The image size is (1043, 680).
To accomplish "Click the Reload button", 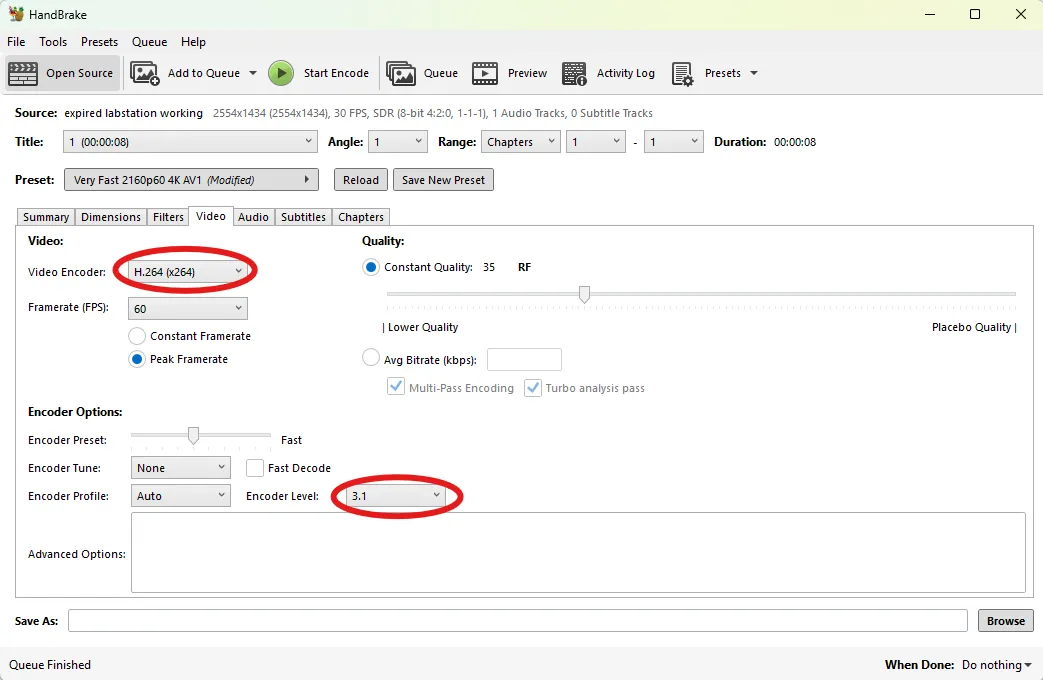I will pos(361,180).
